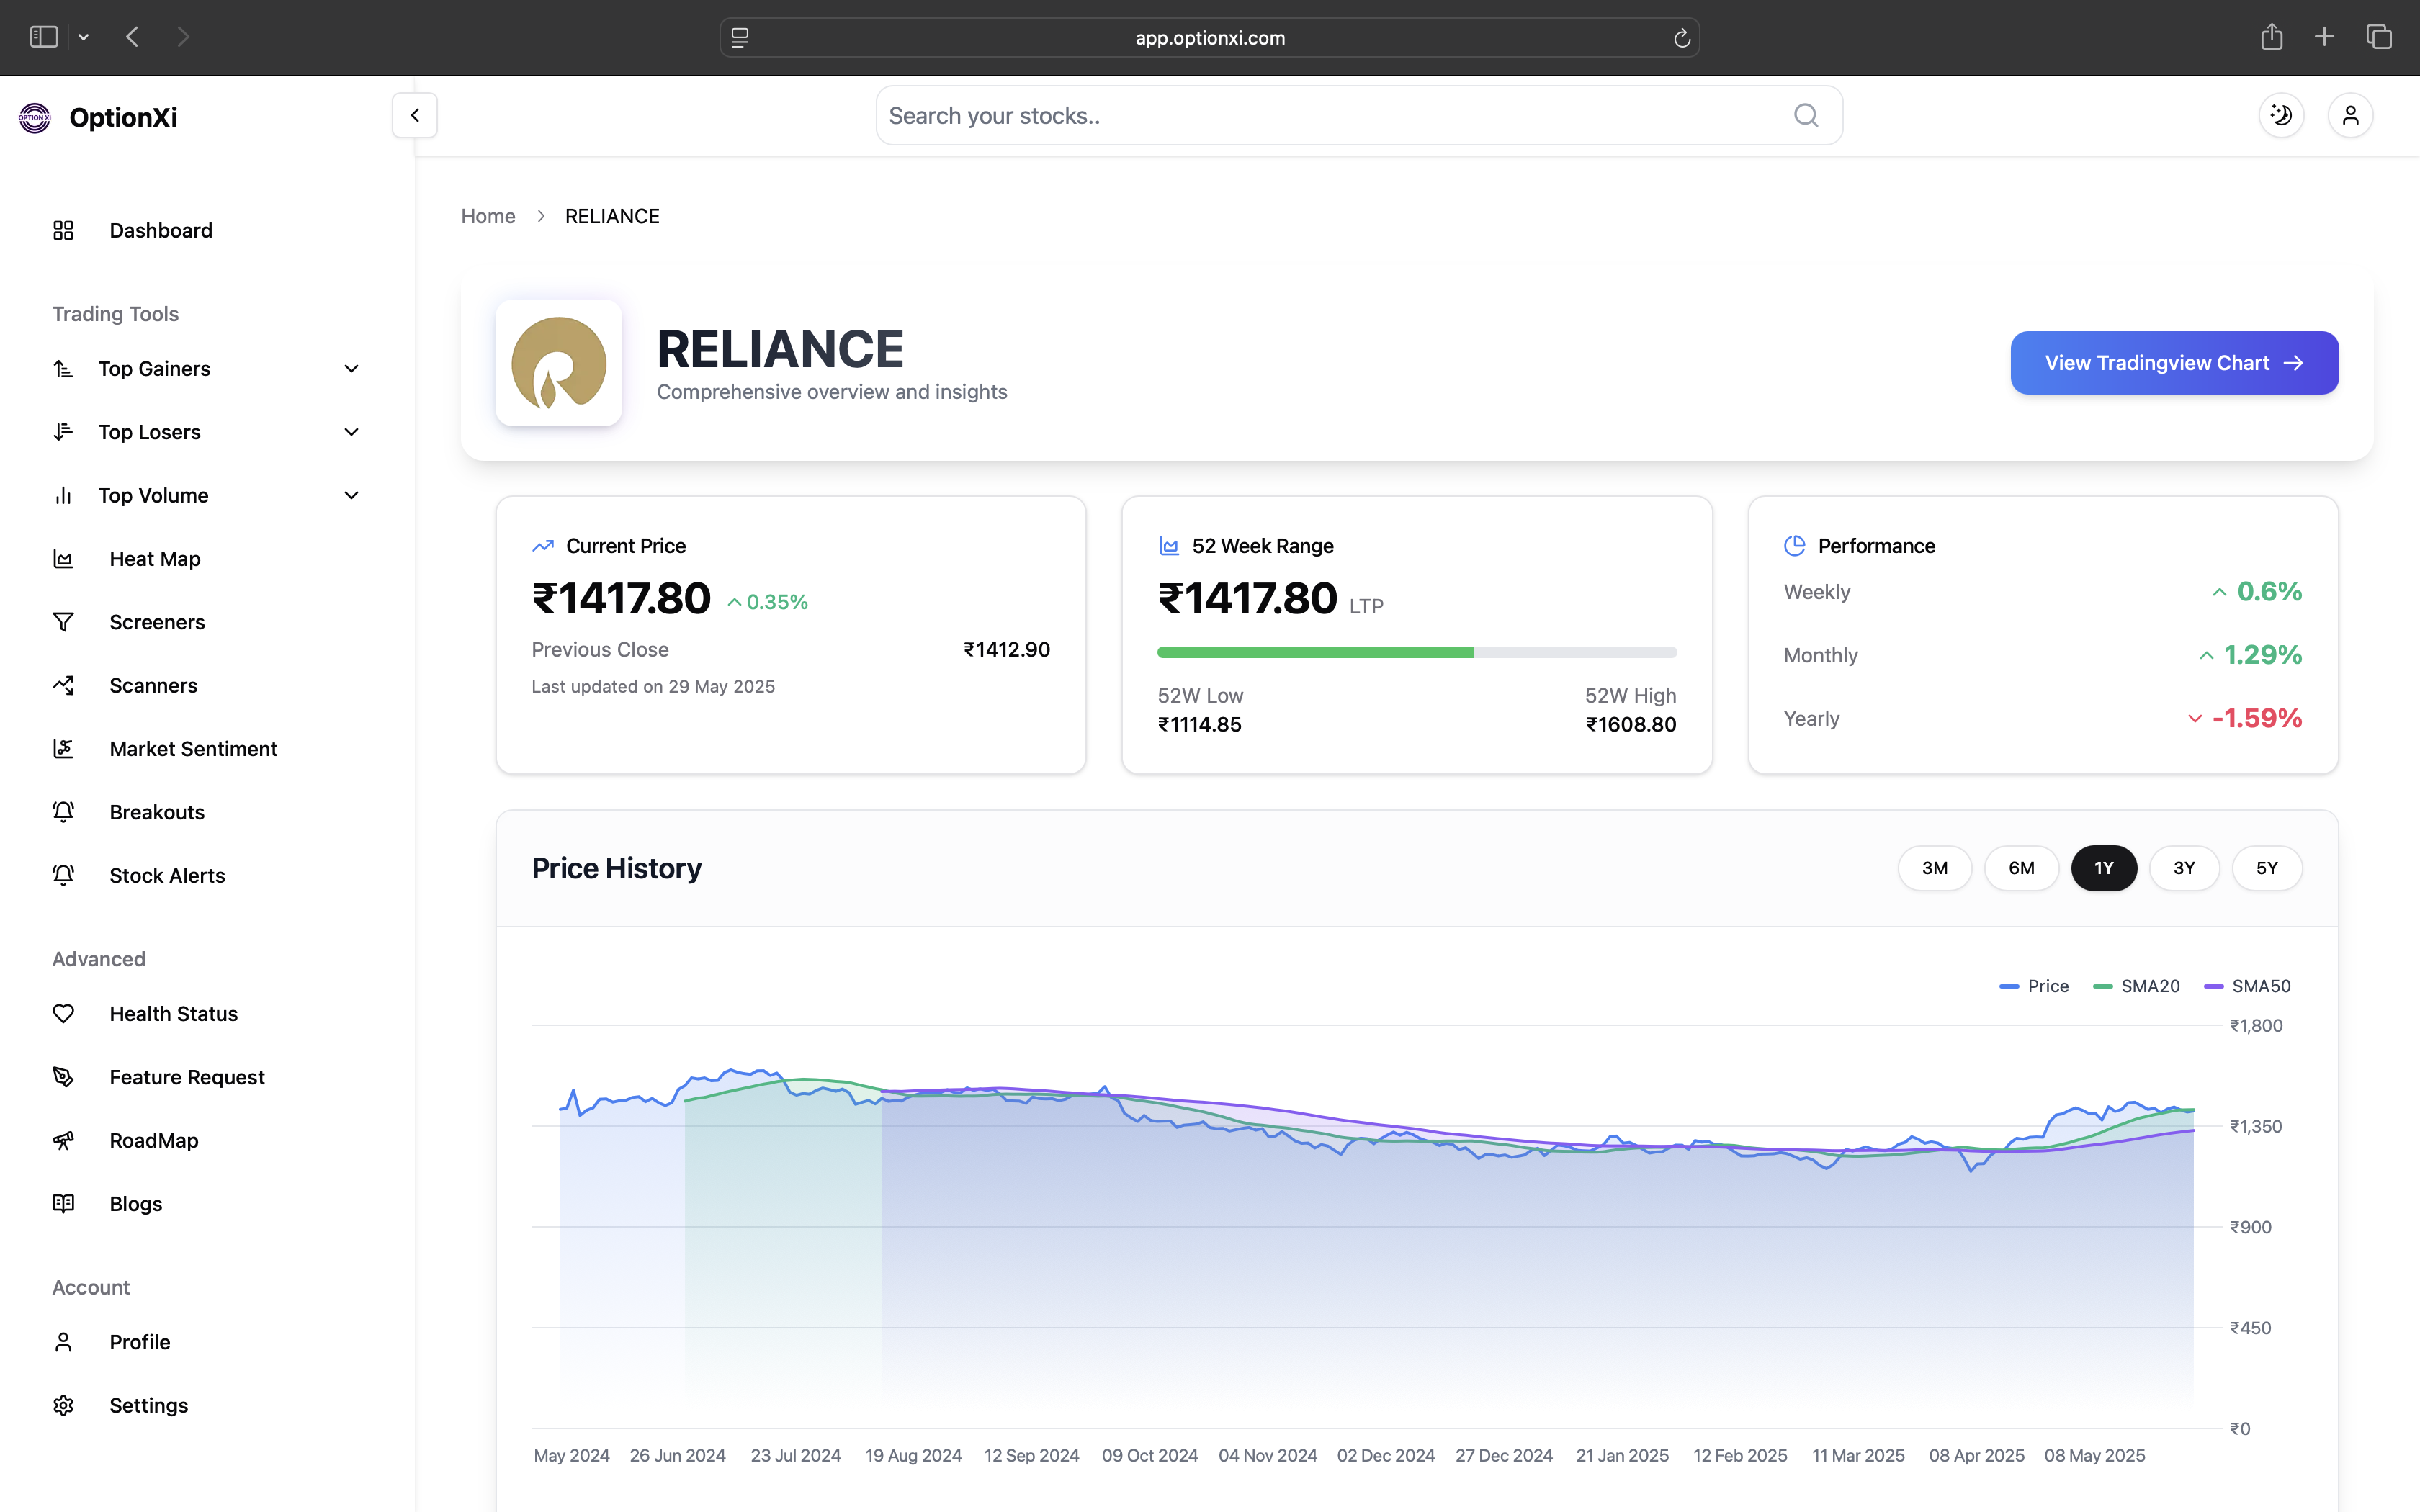Open Breakouts bell item
2420x1512 pixels.
(x=157, y=812)
